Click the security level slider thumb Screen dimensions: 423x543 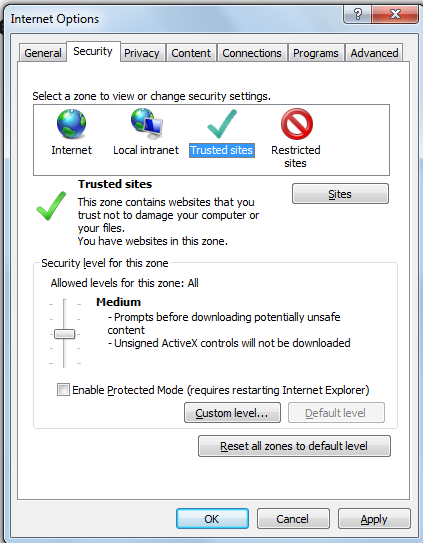(x=64, y=334)
